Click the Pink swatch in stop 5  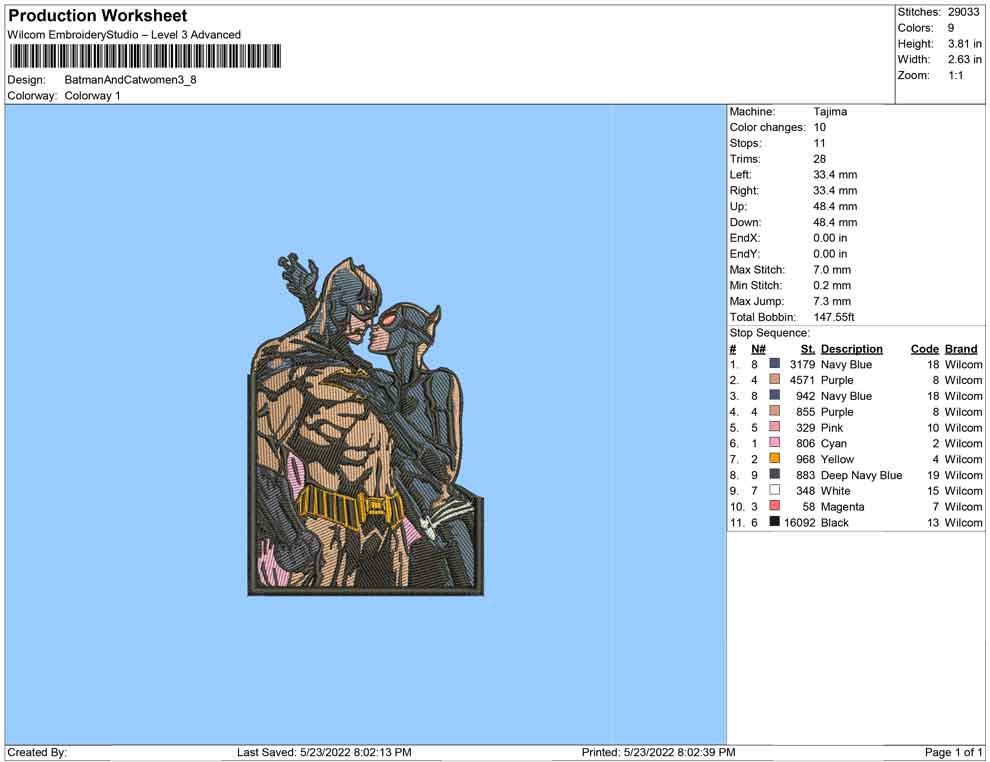coord(775,427)
